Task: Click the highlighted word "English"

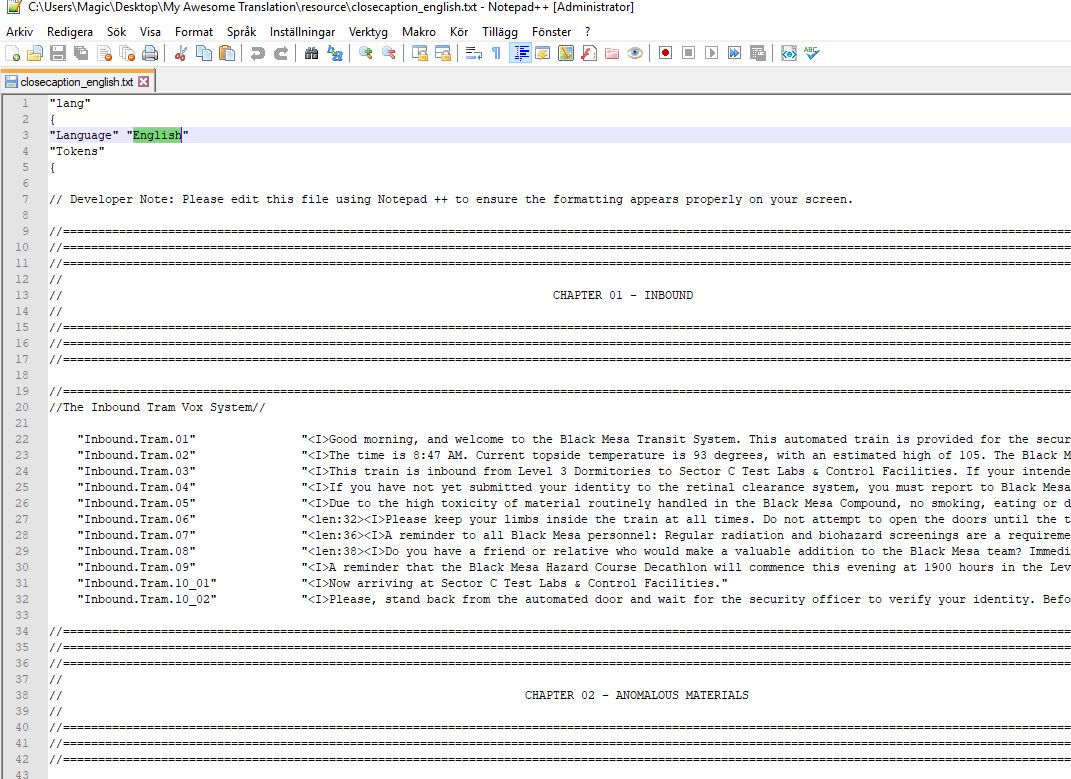Action: point(157,135)
